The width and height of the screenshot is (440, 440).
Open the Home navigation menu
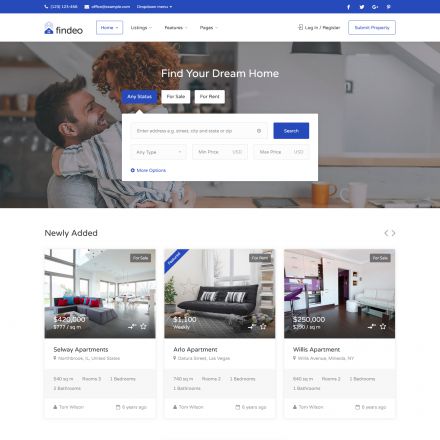click(109, 28)
